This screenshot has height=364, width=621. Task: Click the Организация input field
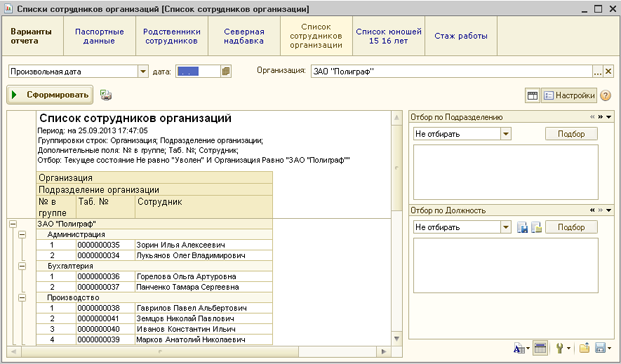pyautogui.click(x=451, y=72)
